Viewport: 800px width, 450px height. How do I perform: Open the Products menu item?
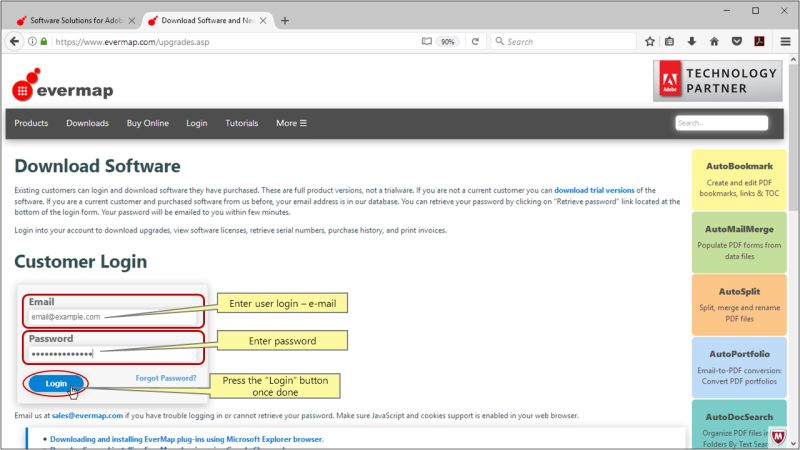click(31, 123)
